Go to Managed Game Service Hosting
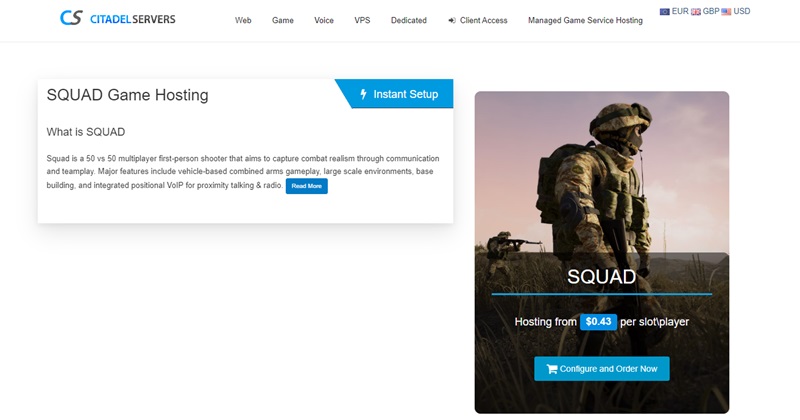The width and height of the screenshot is (800, 420). pyautogui.click(x=585, y=20)
